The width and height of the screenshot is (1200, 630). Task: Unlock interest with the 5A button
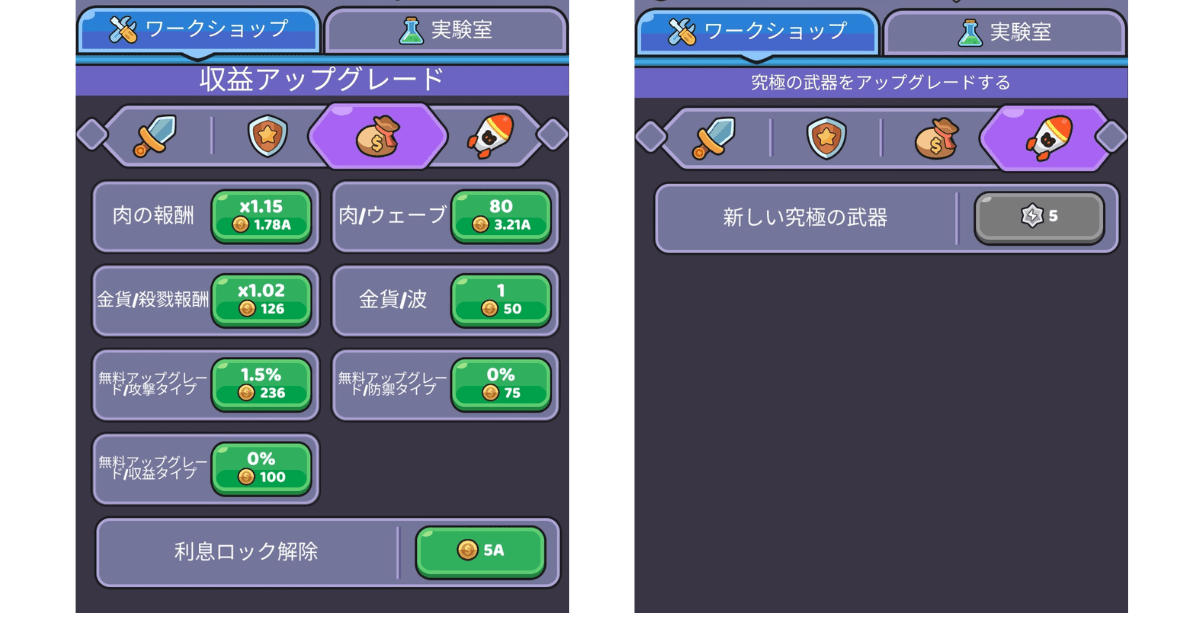[x=481, y=551]
